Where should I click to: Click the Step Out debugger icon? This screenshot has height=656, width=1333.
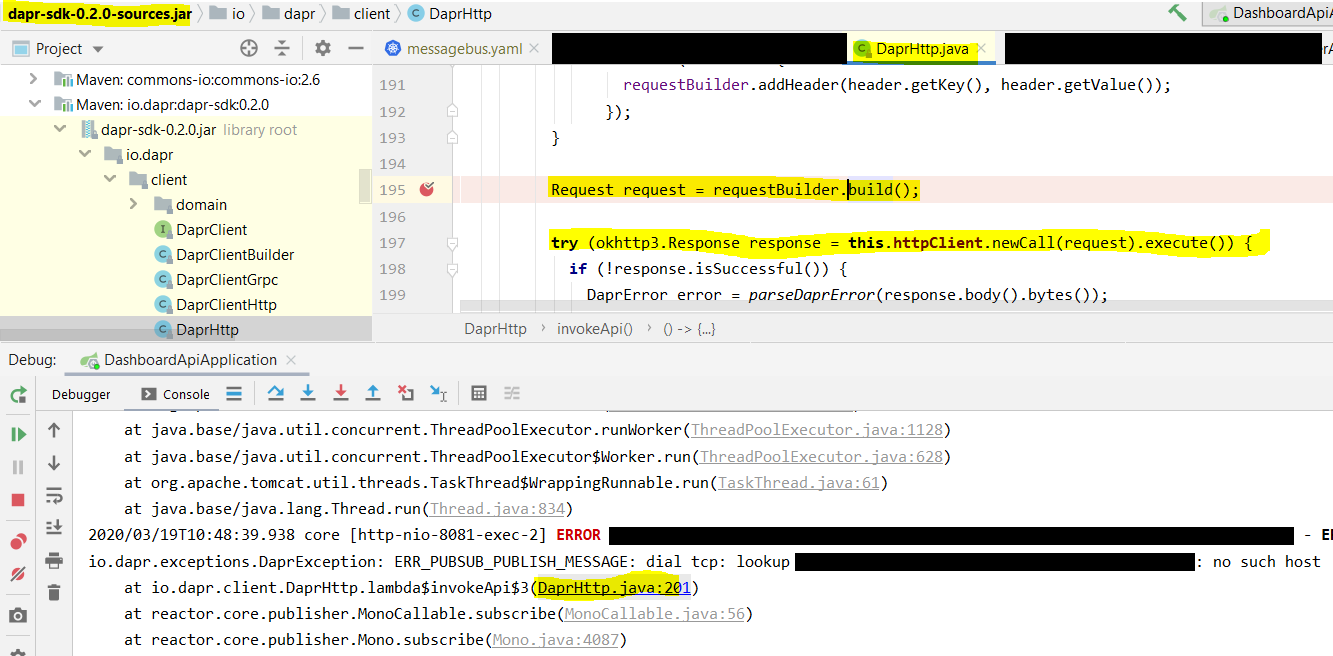pos(372,393)
